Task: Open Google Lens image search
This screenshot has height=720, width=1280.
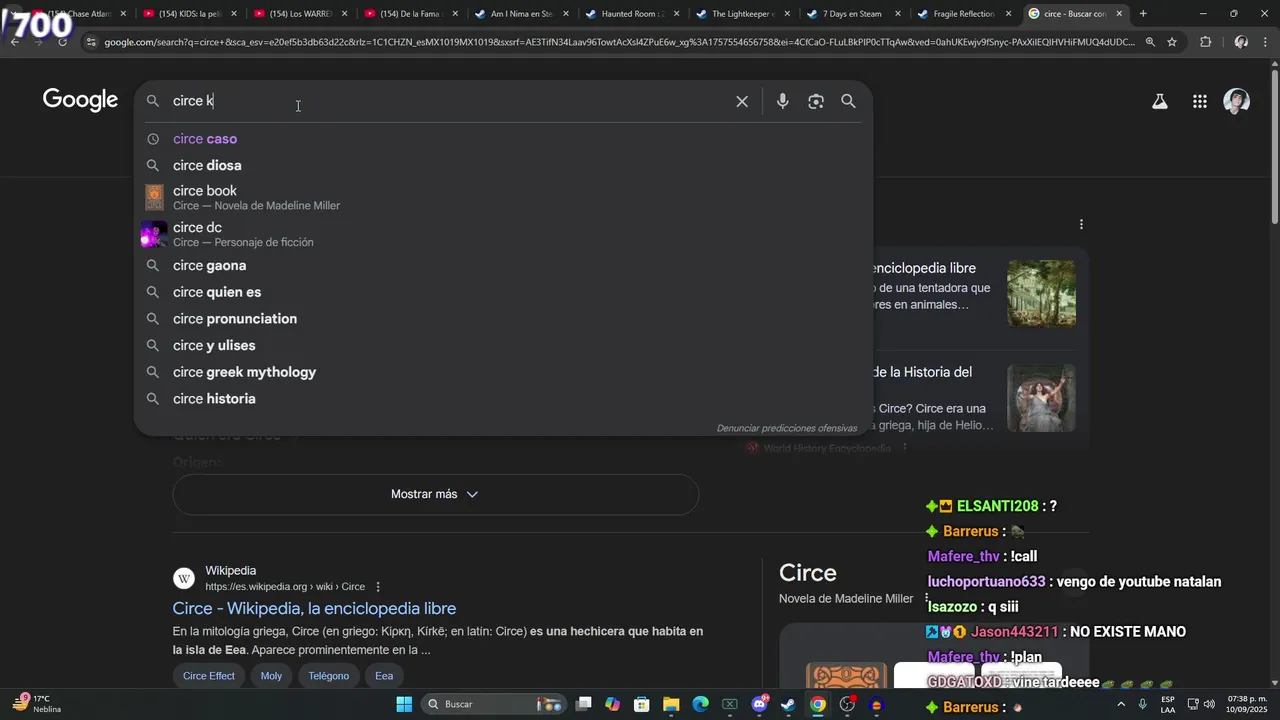Action: point(816,101)
